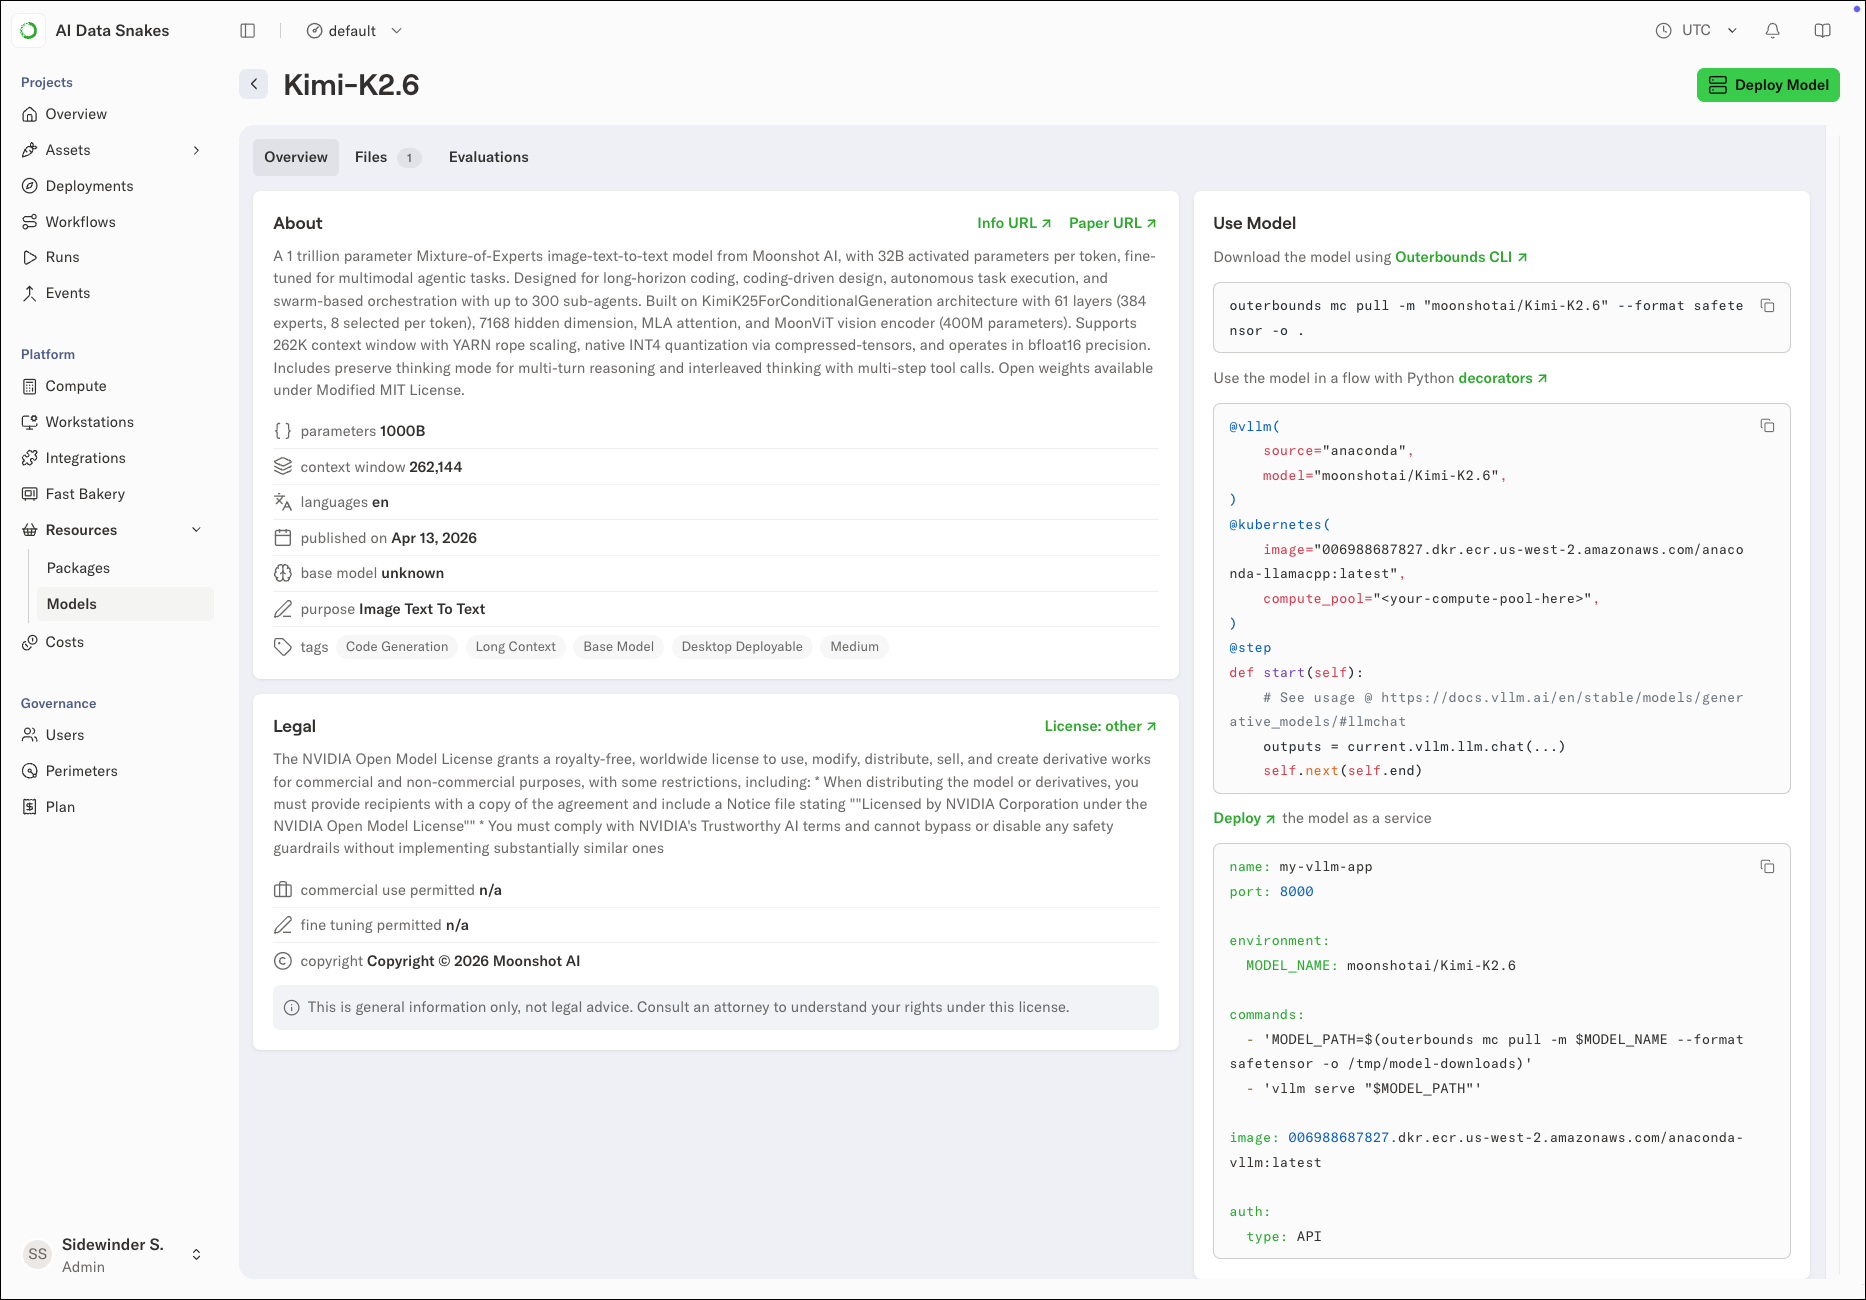Click the Workstations icon in sidebar
The width and height of the screenshot is (1866, 1300).
30,422
